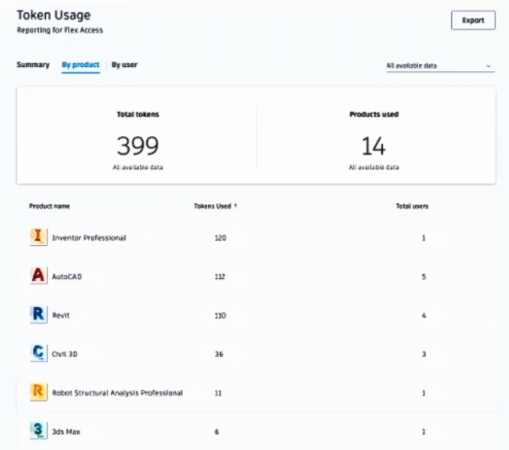
Task: Click 3ds Max tokens value 6
Action: tap(217, 432)
